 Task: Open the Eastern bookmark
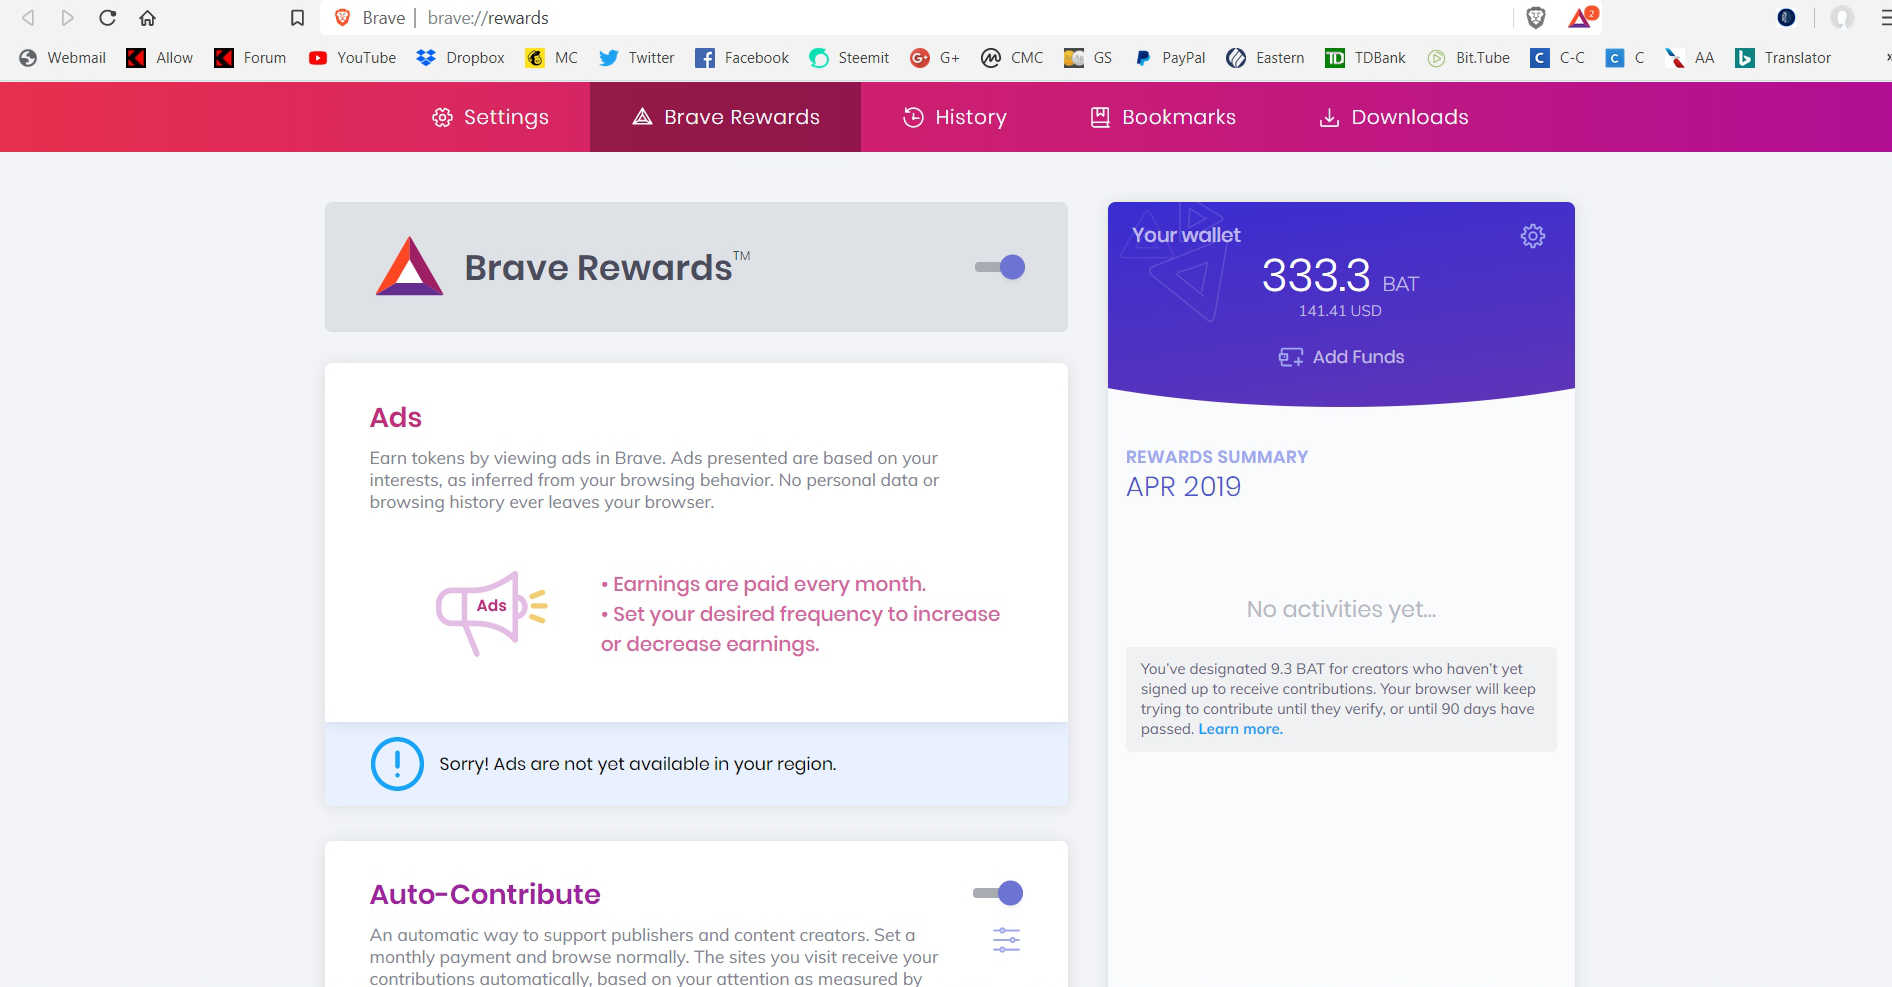click(1265, 58)
